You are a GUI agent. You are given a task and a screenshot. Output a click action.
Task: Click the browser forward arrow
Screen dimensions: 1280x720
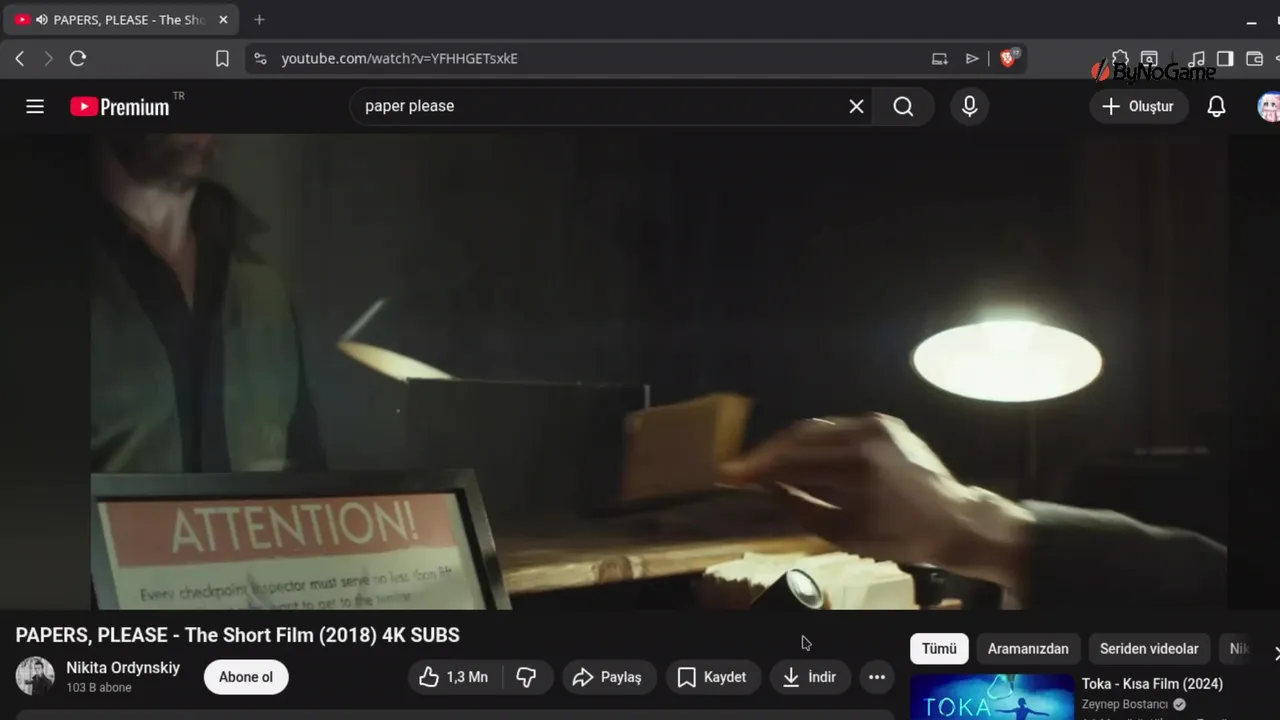(48, 59)
